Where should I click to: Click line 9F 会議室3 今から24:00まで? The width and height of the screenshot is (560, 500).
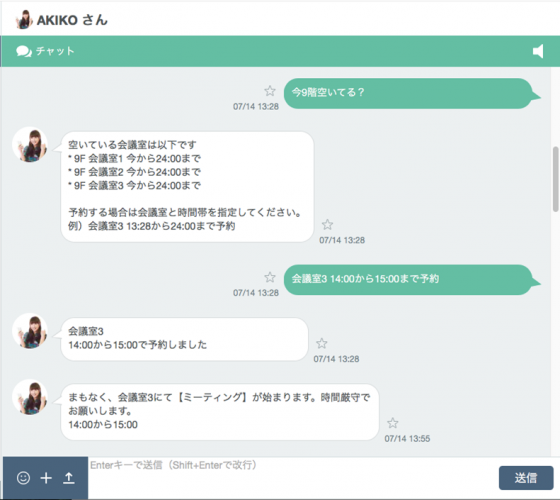pos(134,185)
